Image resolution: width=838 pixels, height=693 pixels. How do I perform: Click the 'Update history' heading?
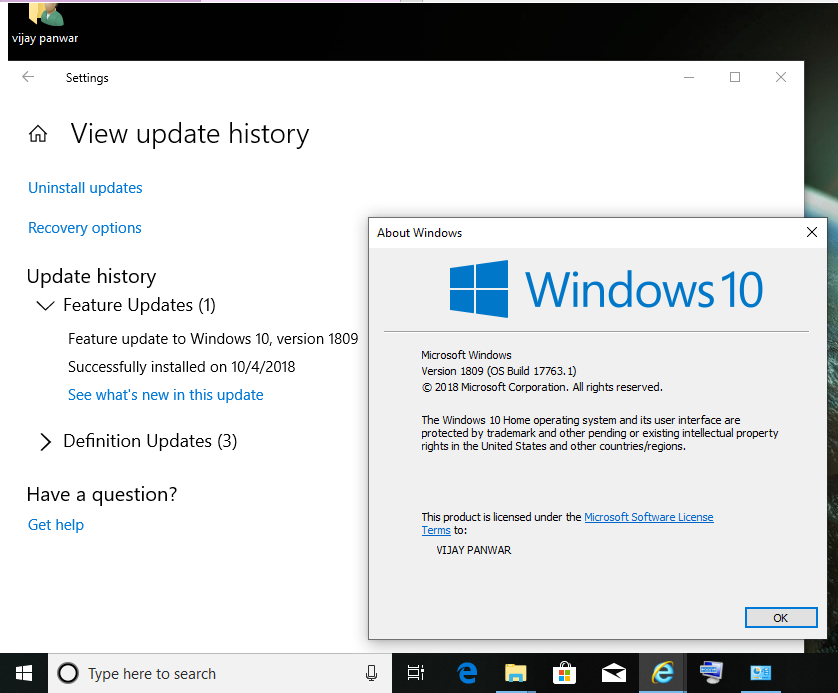91,276
